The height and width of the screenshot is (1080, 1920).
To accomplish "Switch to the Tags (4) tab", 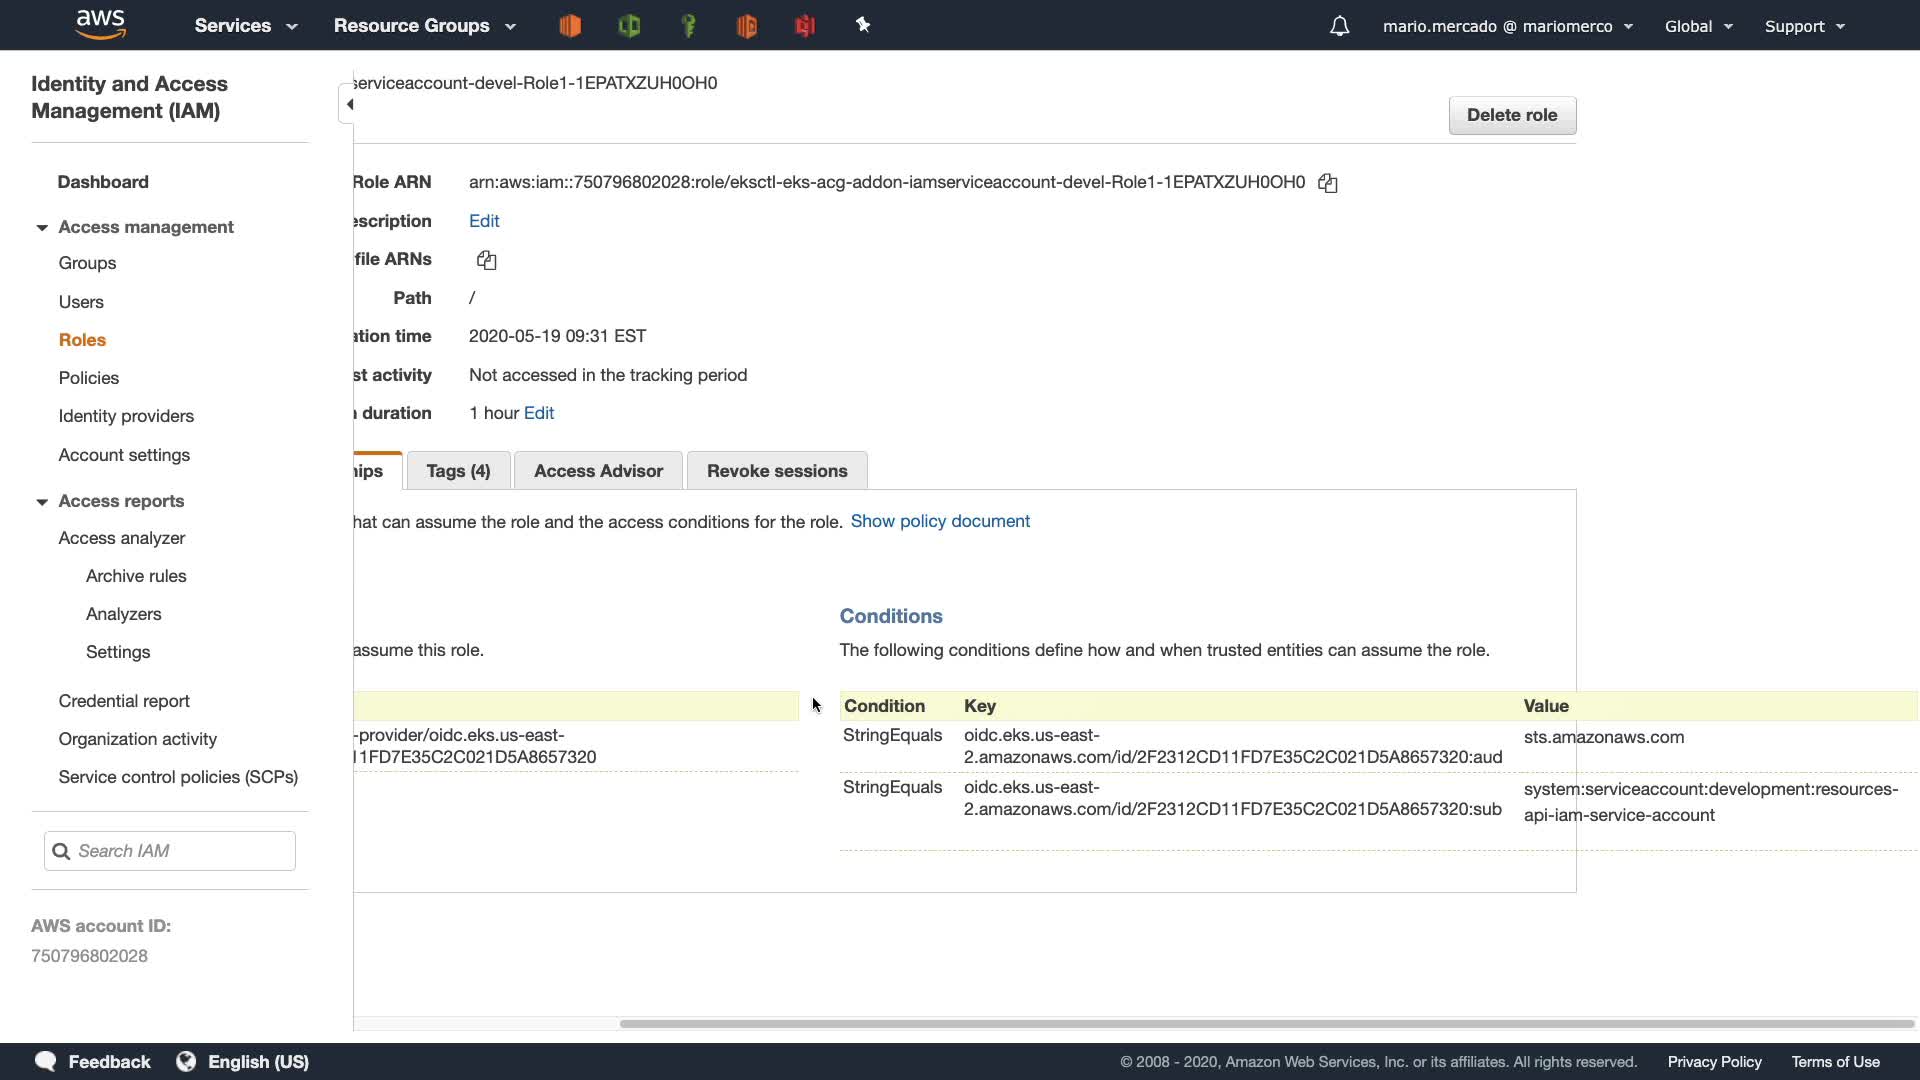I will tap(458, 471).
